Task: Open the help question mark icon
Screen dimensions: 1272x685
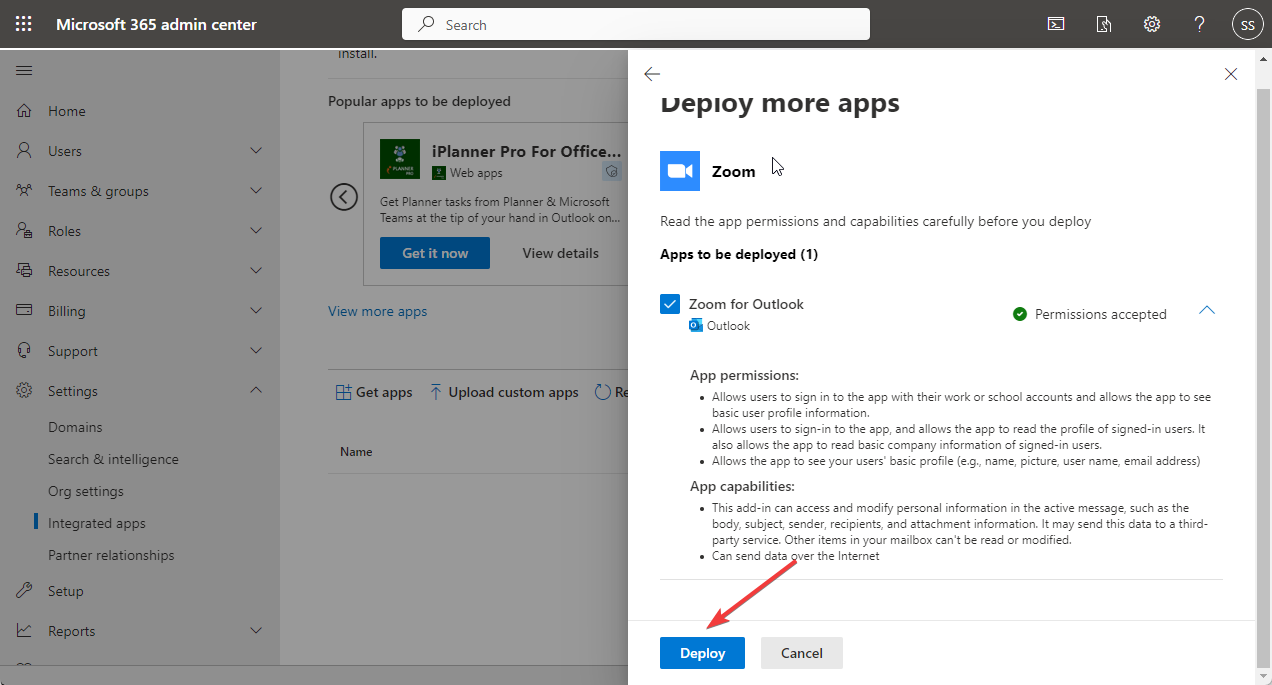Action: [x=1200, y=24]
